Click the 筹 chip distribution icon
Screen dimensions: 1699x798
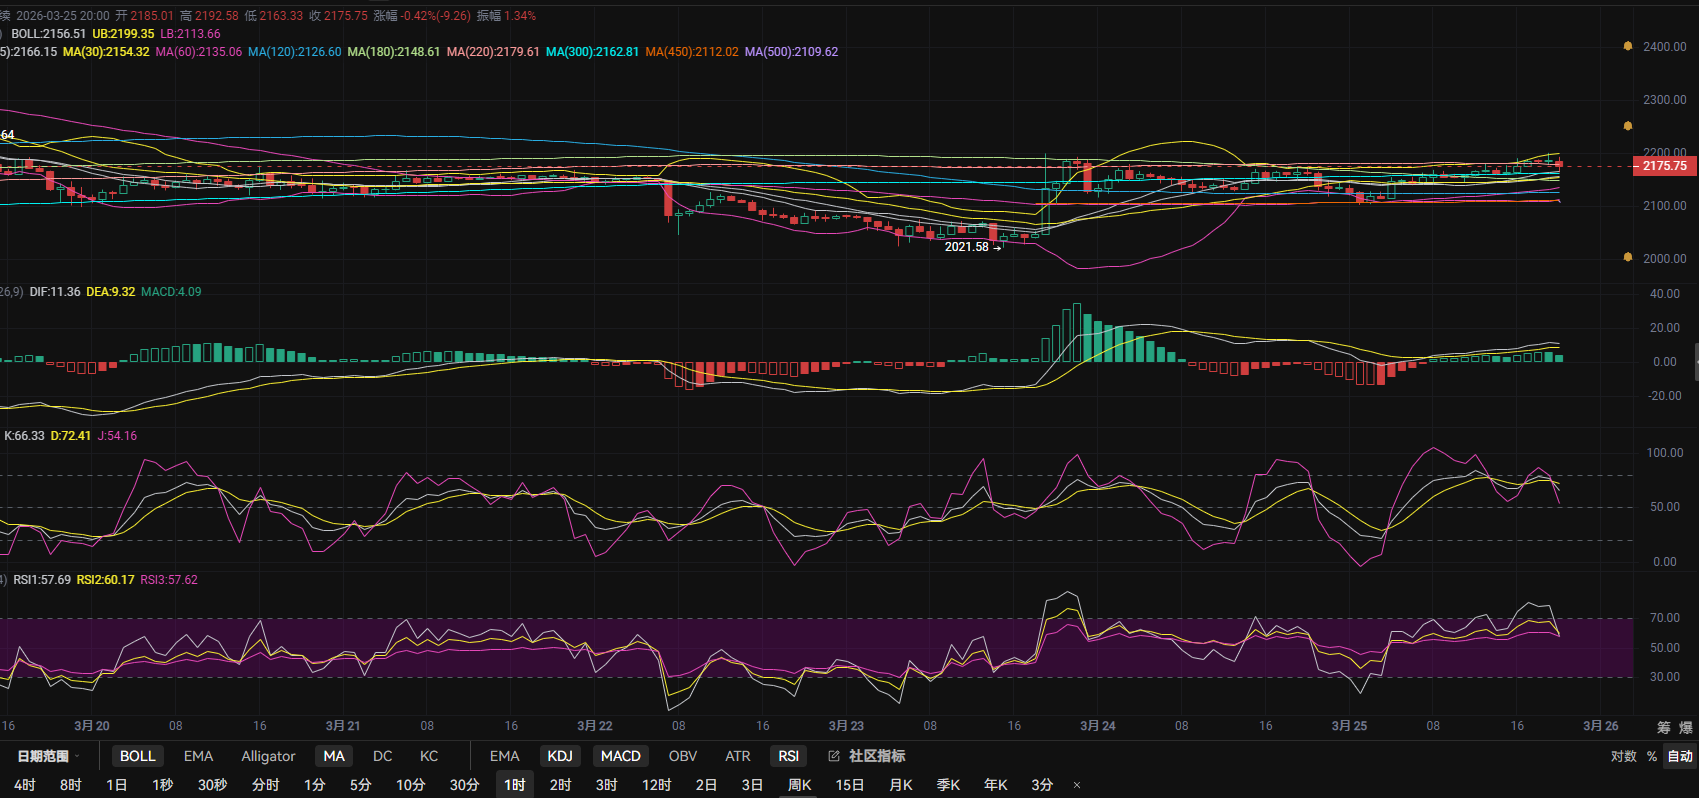(x=1664, y=727)
